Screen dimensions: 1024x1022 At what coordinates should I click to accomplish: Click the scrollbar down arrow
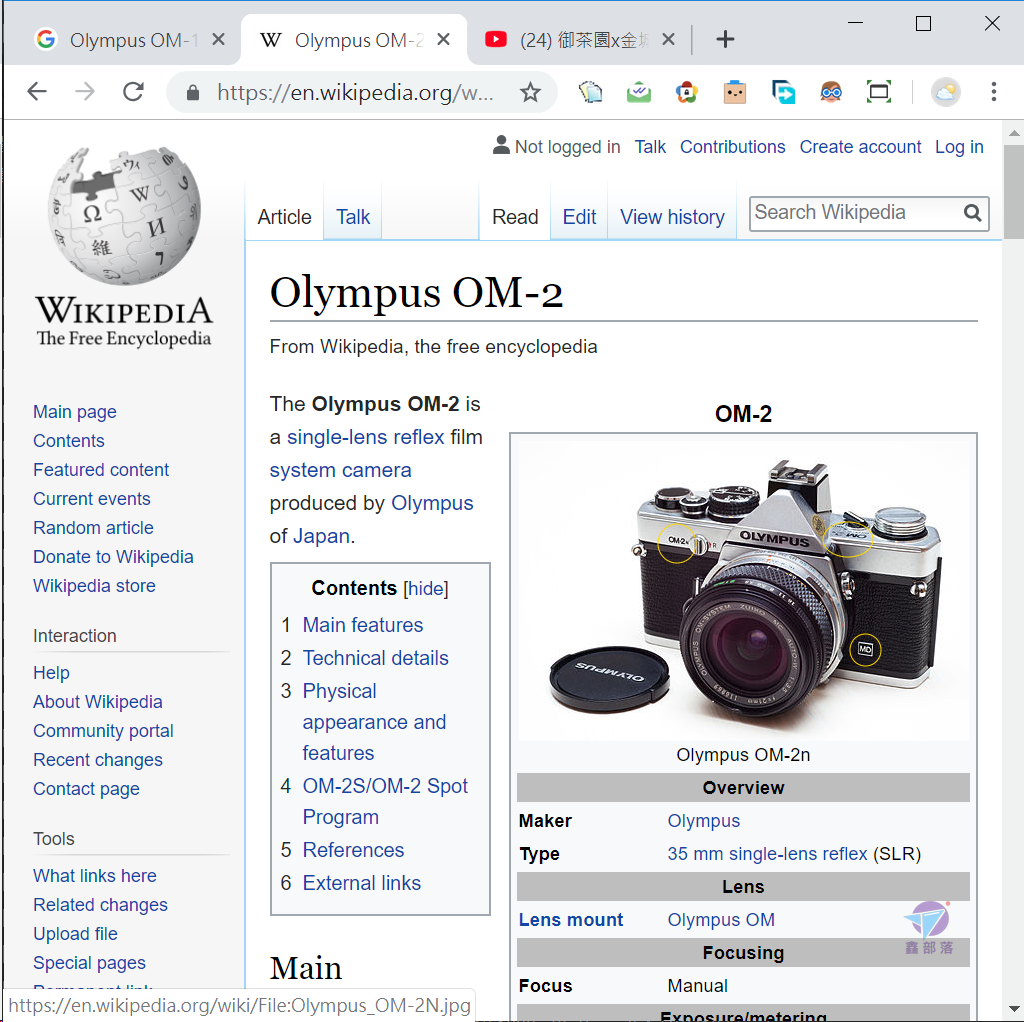tap(1013, 1009)
